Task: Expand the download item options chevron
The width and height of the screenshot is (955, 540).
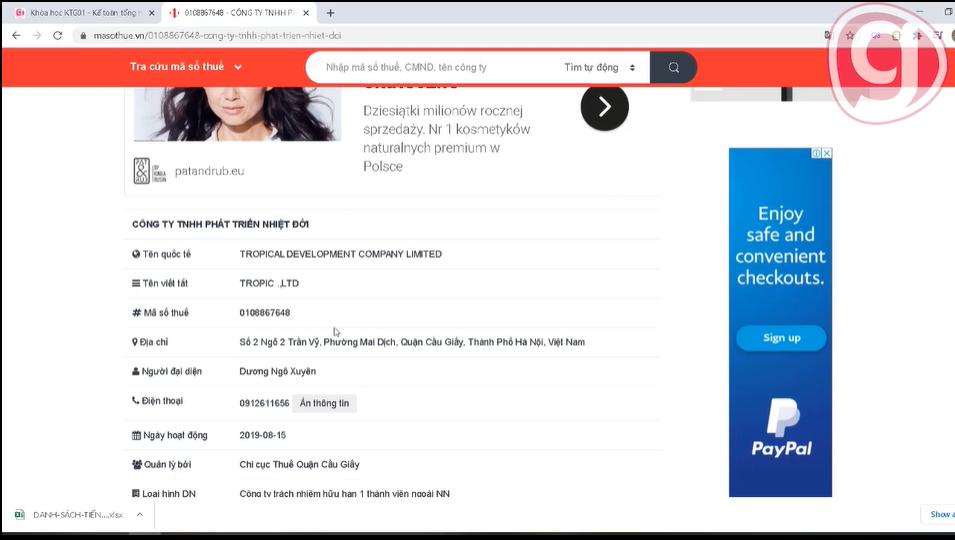Action: (139, 514)
